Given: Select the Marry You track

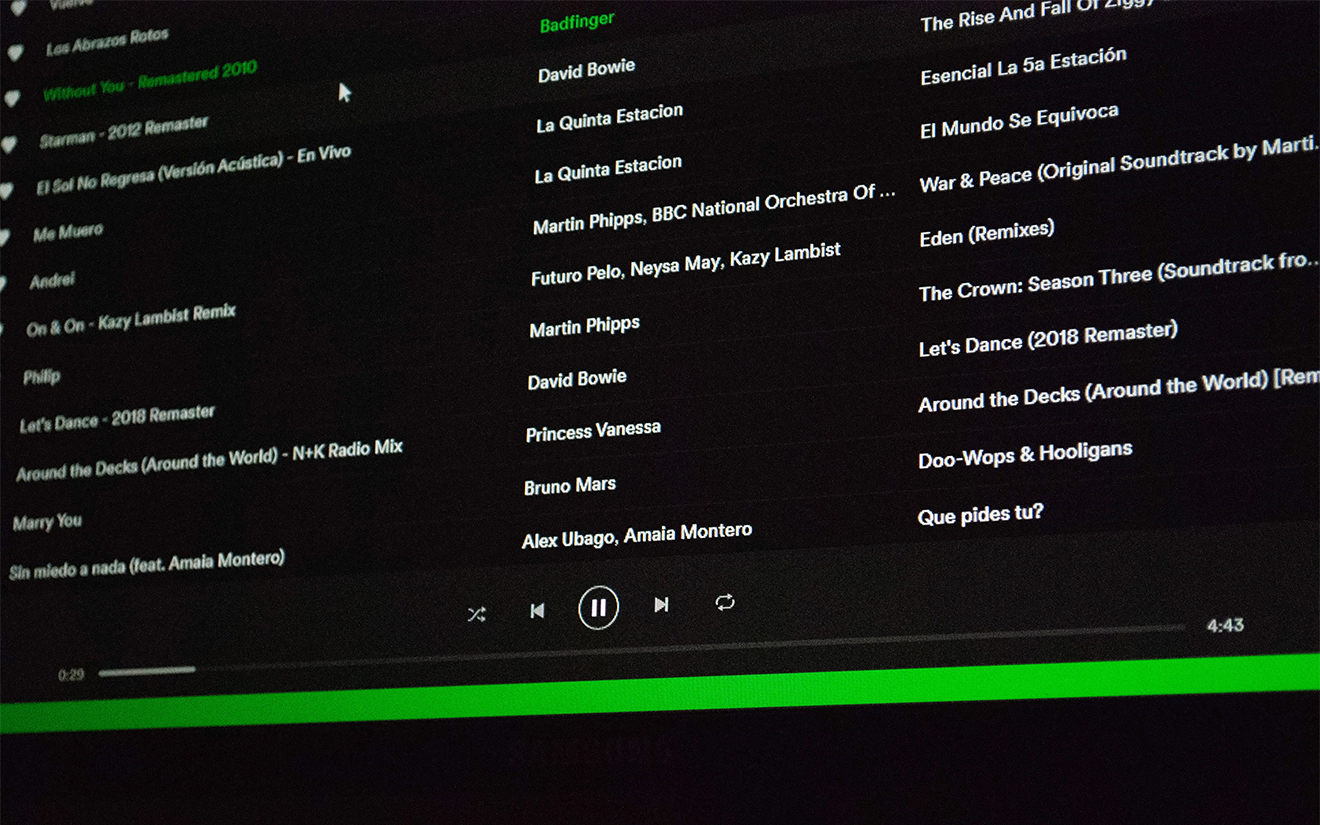Looking at the screenshot, I should click(x=47, y=522).
